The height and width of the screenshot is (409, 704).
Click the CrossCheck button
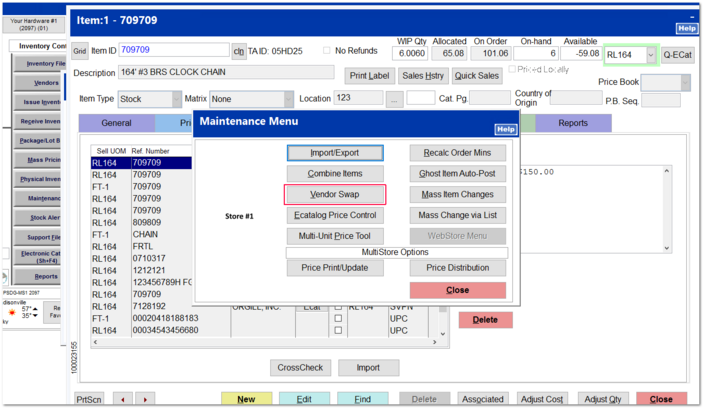tap(300, 368)
